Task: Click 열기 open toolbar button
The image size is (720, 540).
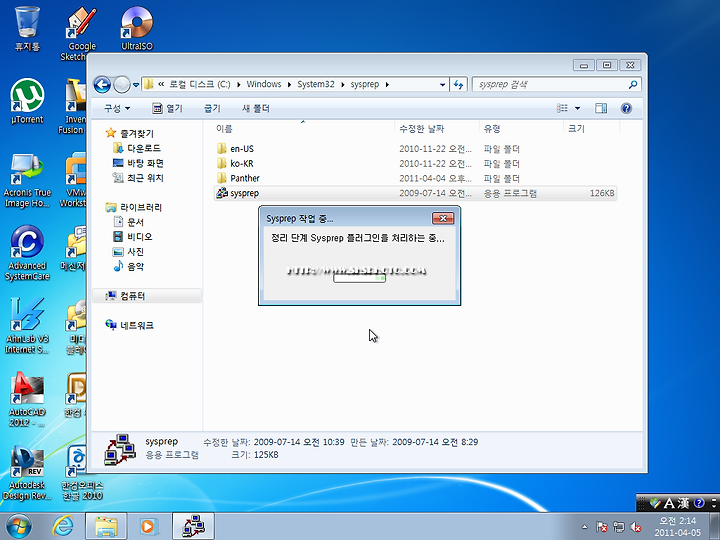Action: pyautogui.click(x=167, y=108)
